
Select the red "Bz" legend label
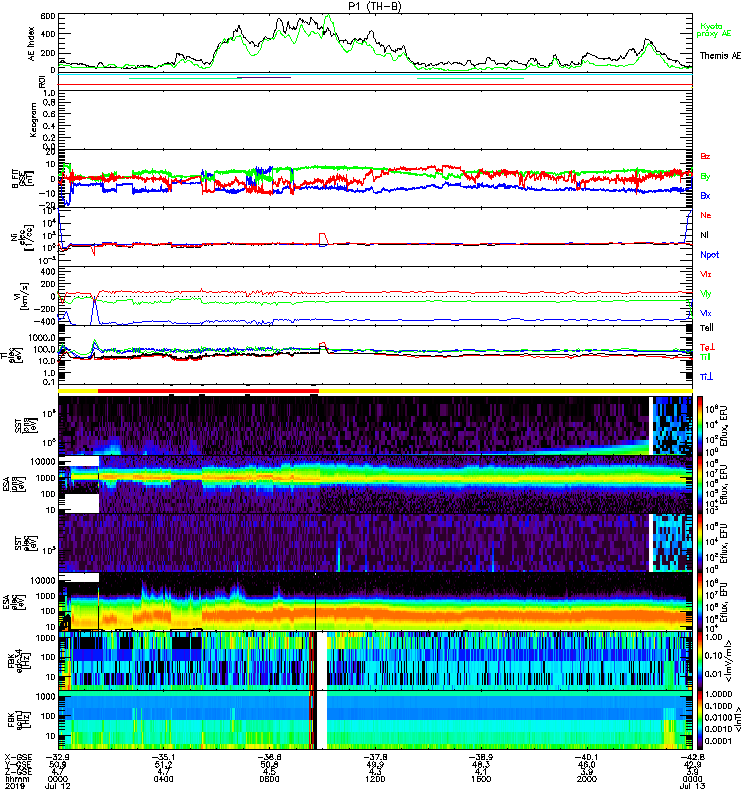coord(705,156)
